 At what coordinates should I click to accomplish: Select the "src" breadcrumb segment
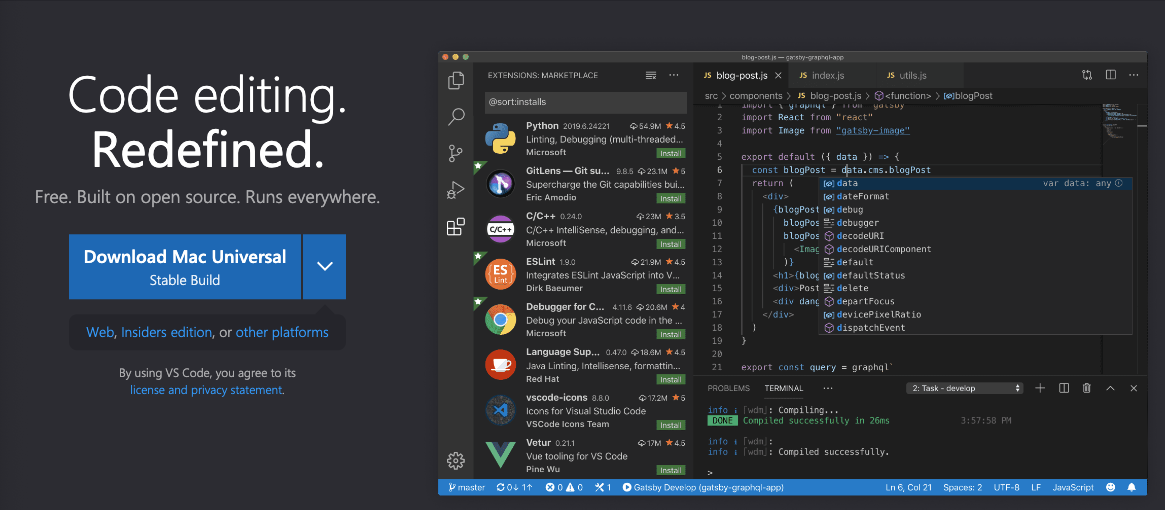pyautogui.click(x=711, y=96)
